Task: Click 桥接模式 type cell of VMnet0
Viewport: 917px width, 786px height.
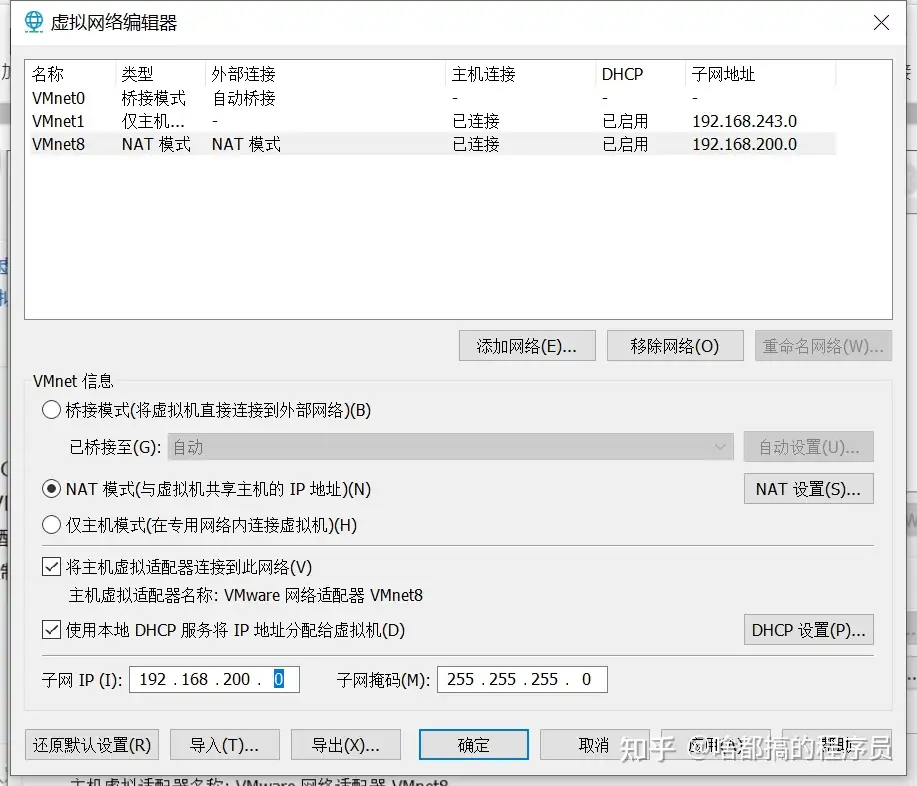Action: (x=154, y=98)
